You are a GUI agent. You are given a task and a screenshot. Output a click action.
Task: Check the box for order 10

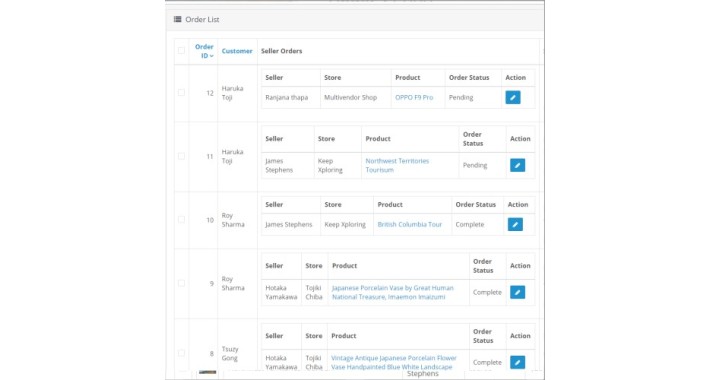(181, 220)
